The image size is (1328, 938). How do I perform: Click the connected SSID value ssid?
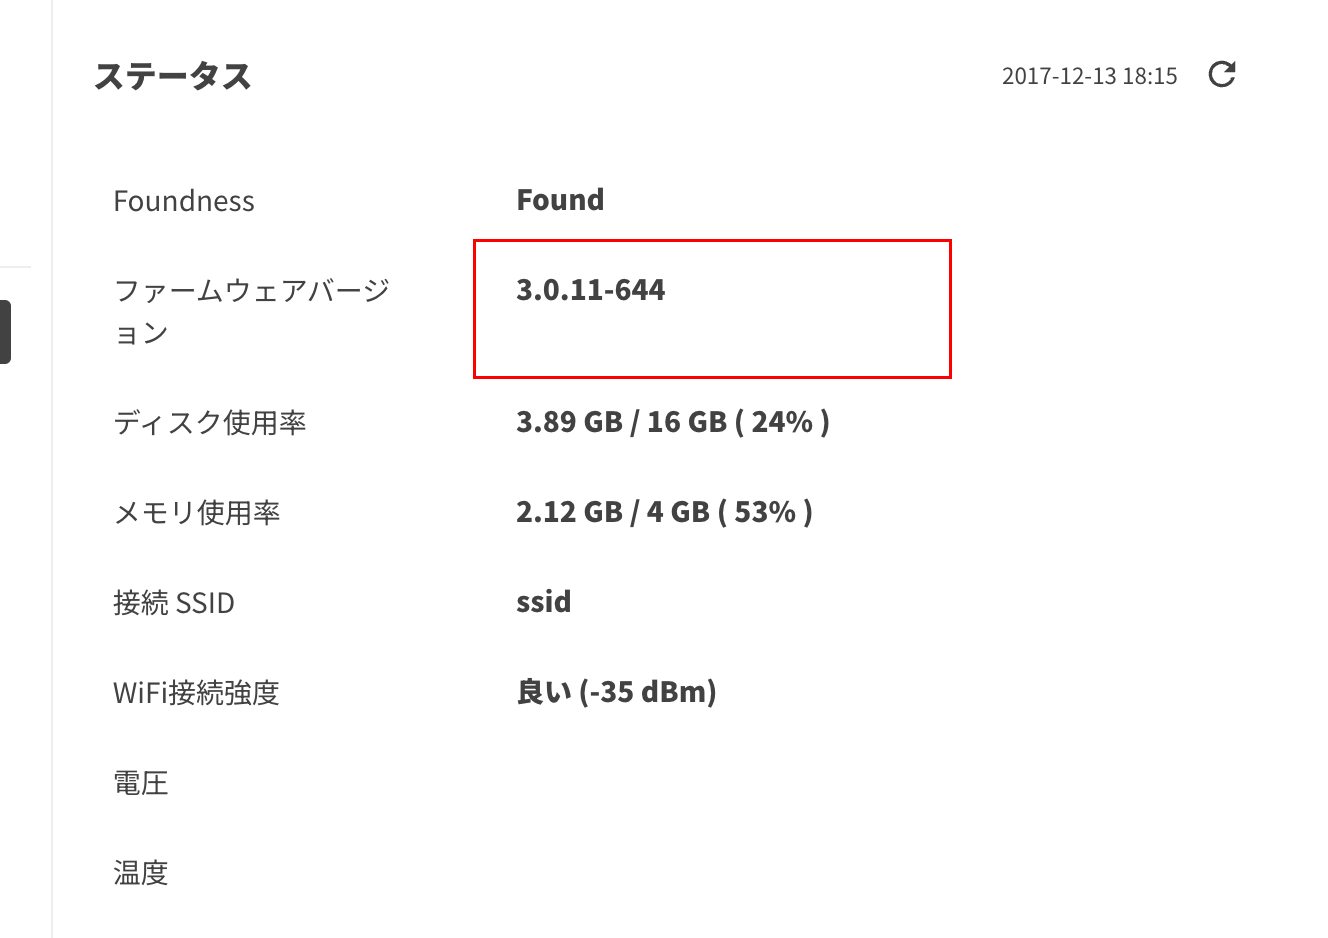coord(543,602)
